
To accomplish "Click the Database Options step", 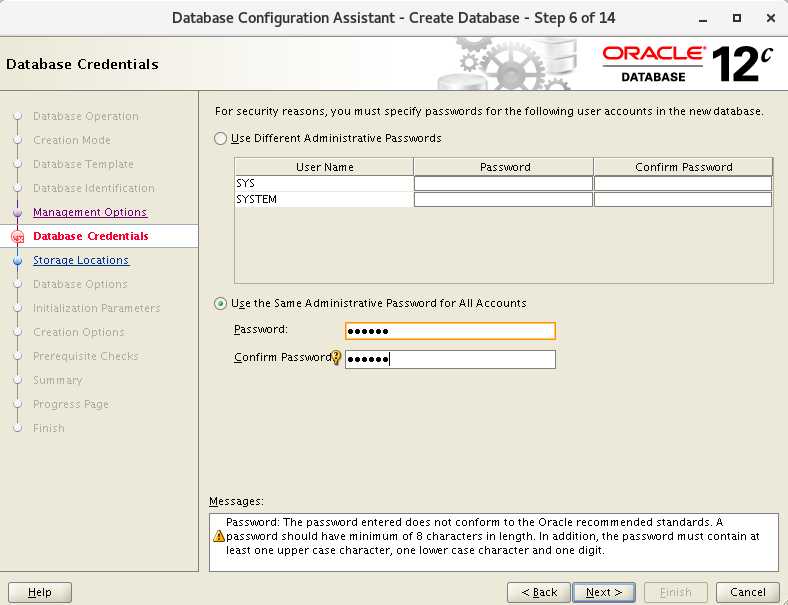I will point(80,284).
